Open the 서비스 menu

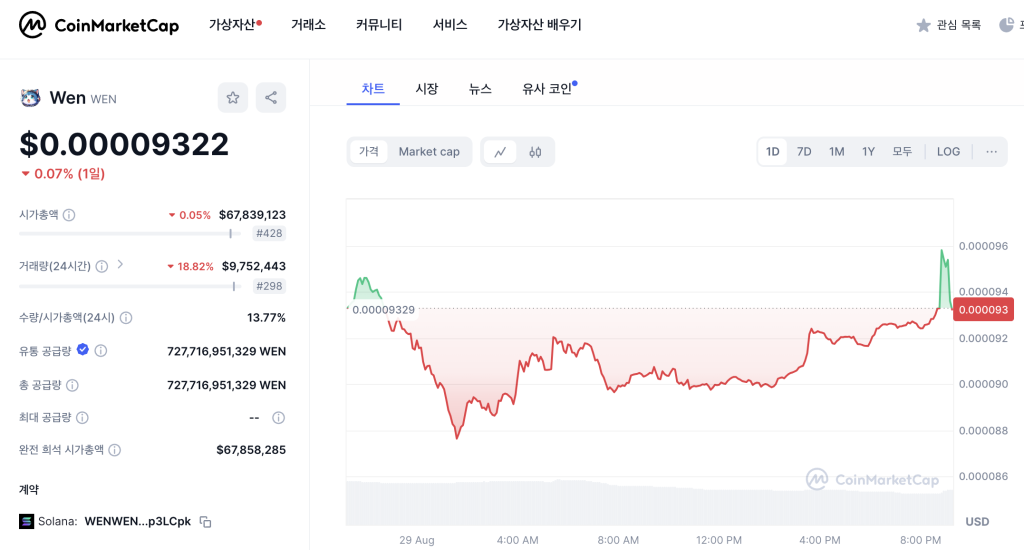(450, 25)
